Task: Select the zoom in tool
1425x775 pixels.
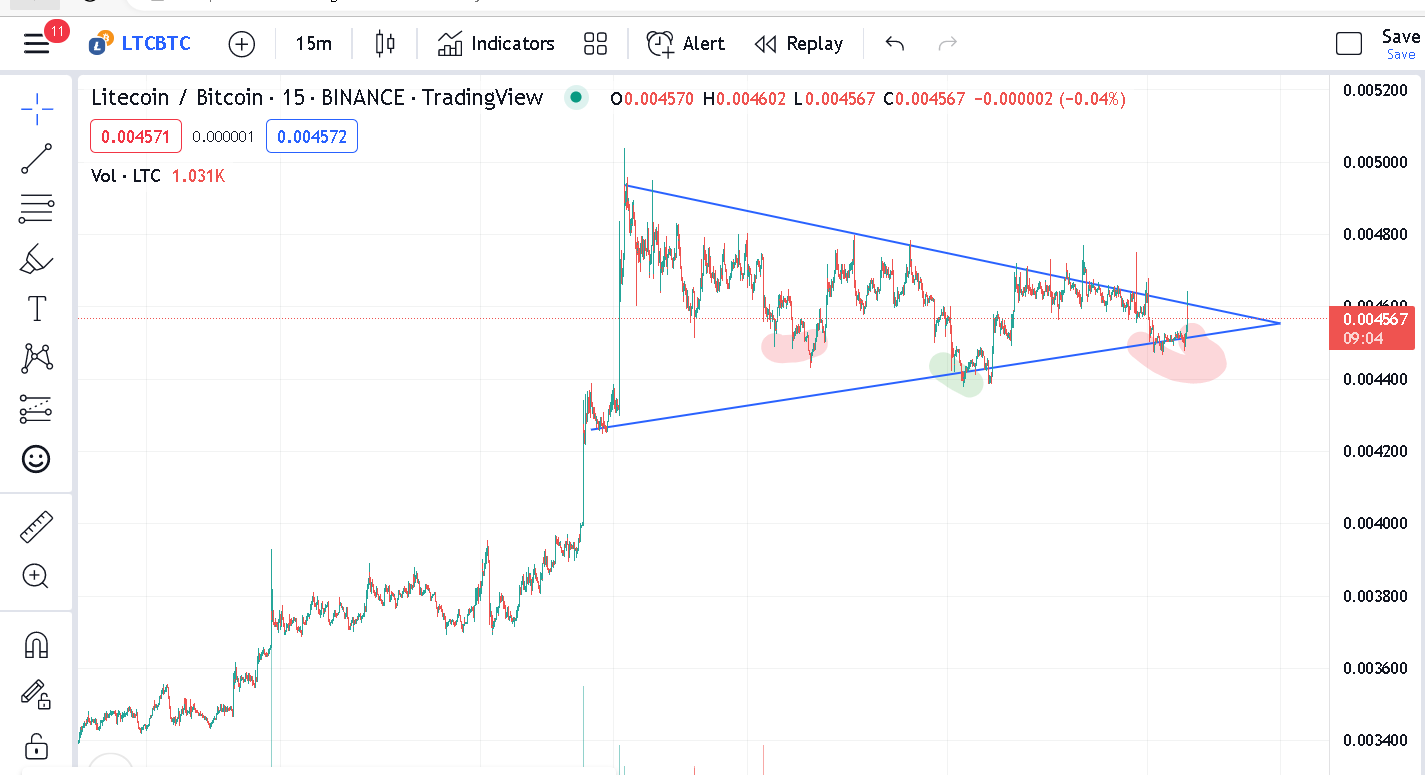Action: tap(37, 576)
